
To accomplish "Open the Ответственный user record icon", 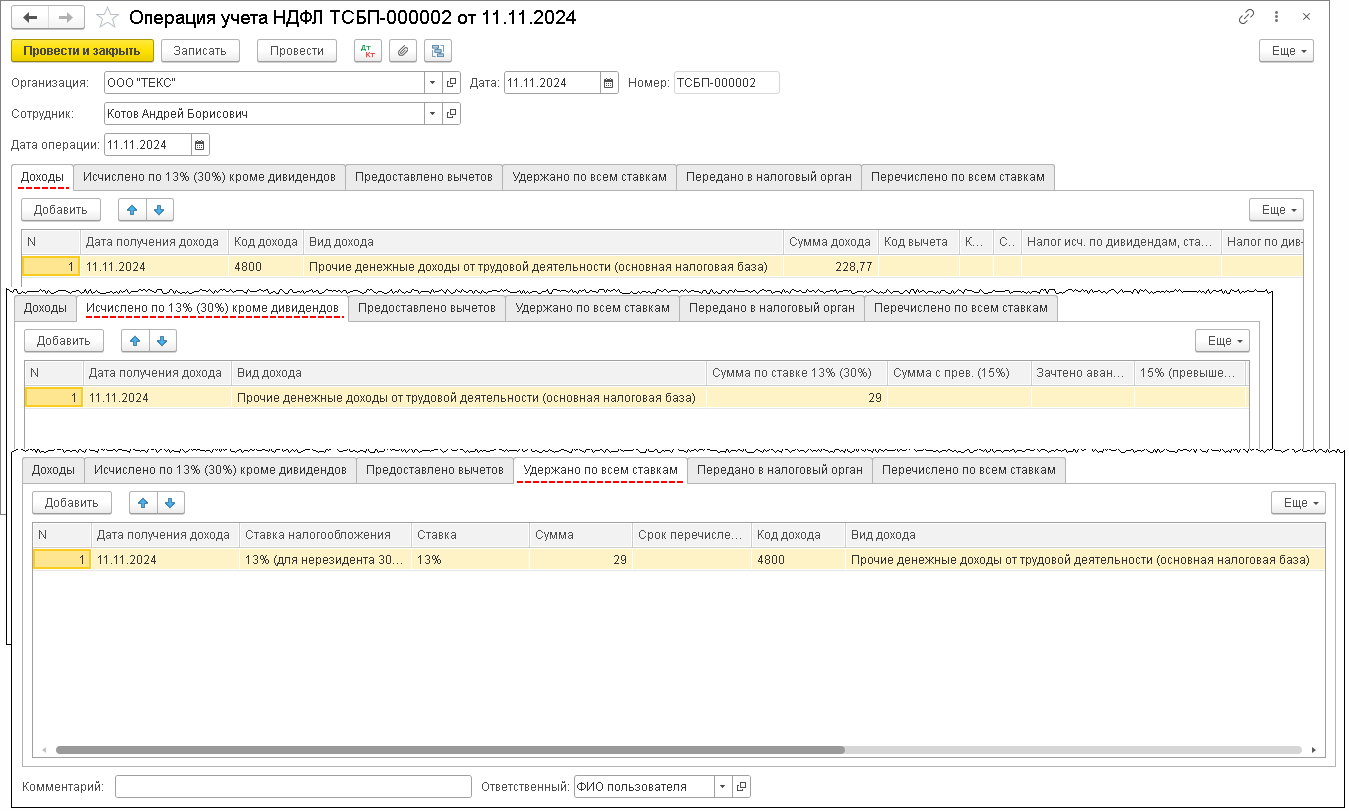I will coord(741,787).
